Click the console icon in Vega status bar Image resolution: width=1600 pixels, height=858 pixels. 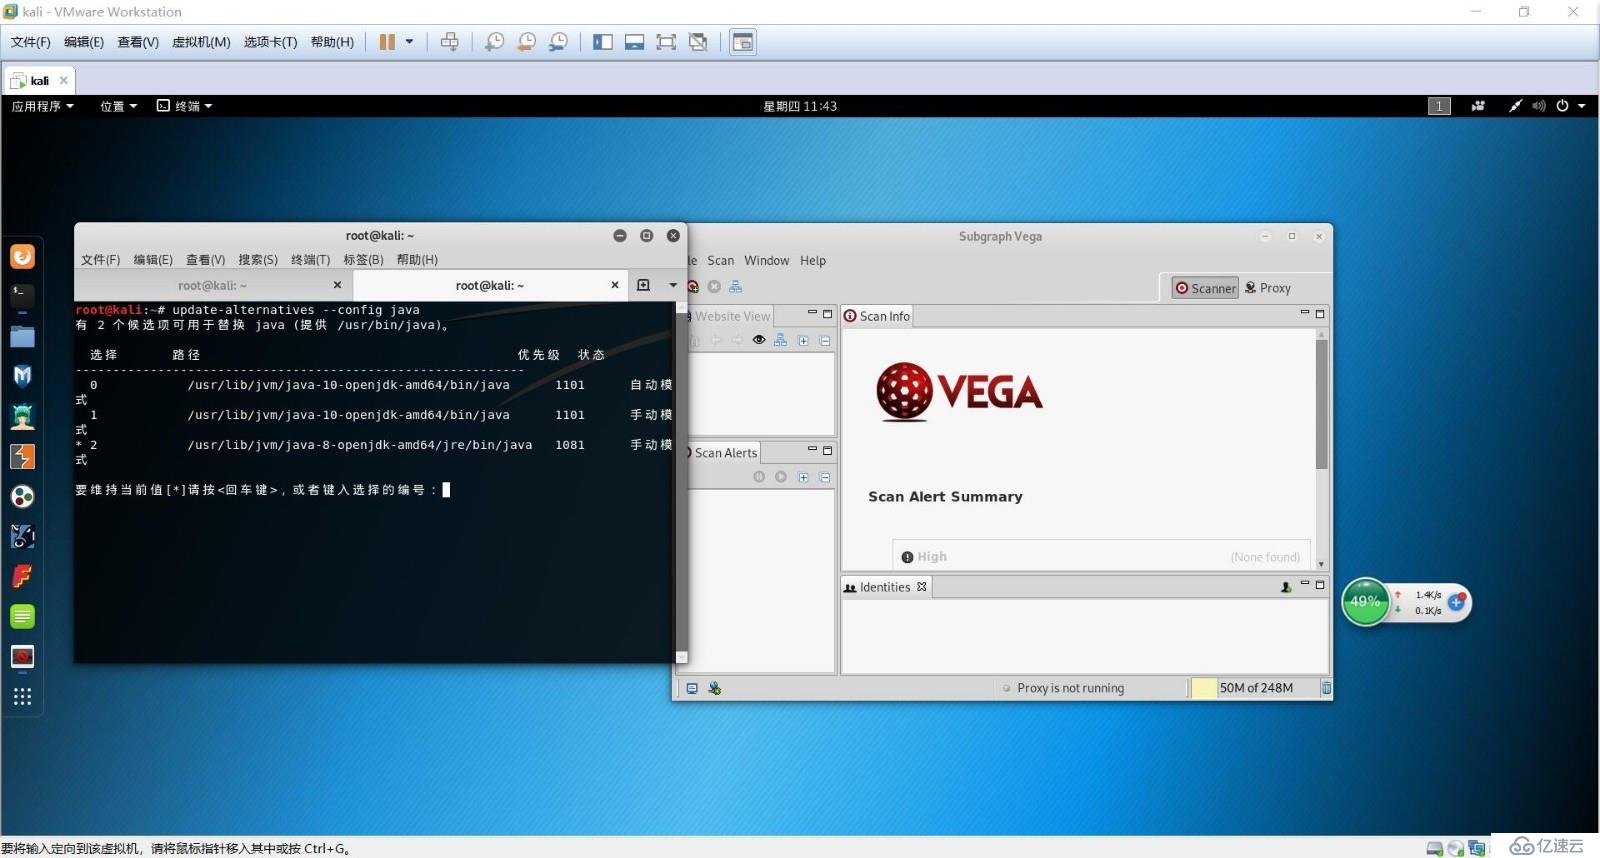point(692,688)
